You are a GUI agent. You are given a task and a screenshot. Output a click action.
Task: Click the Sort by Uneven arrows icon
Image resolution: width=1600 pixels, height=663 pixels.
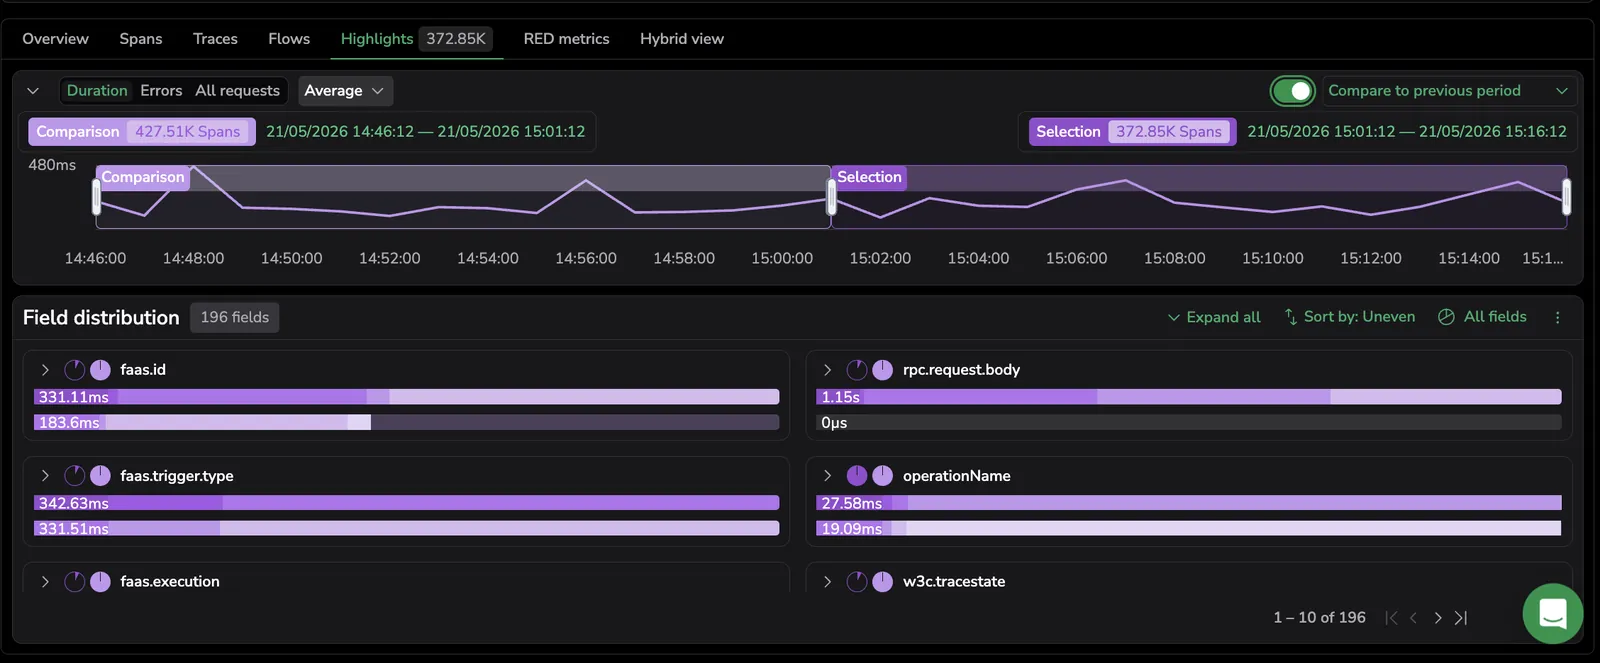tap(1291, 317)
